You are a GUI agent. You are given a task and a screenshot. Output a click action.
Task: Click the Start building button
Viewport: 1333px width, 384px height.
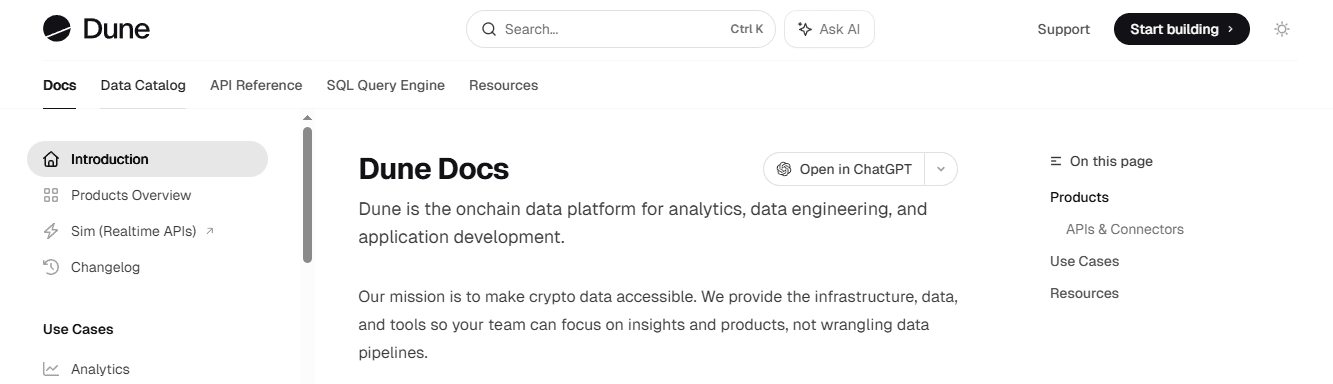pyautogui.click(x=1182, y=29)
